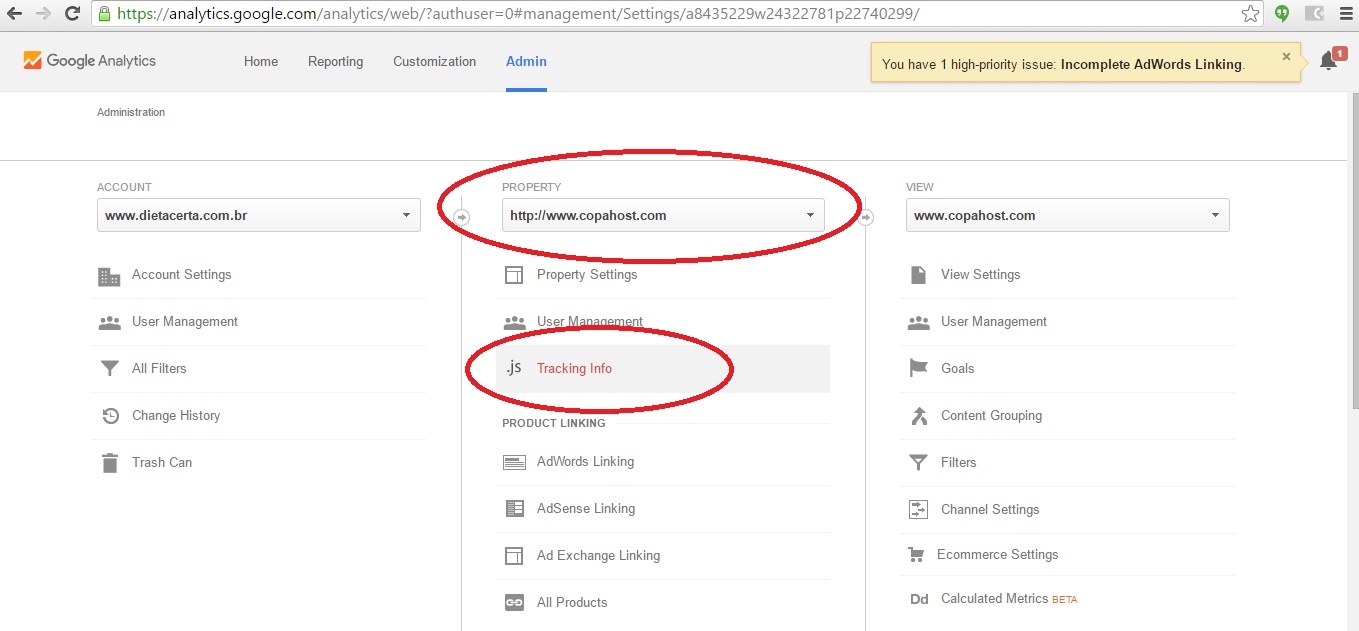Open Channel Settings

pyautogui.click(x=990, y=509)
